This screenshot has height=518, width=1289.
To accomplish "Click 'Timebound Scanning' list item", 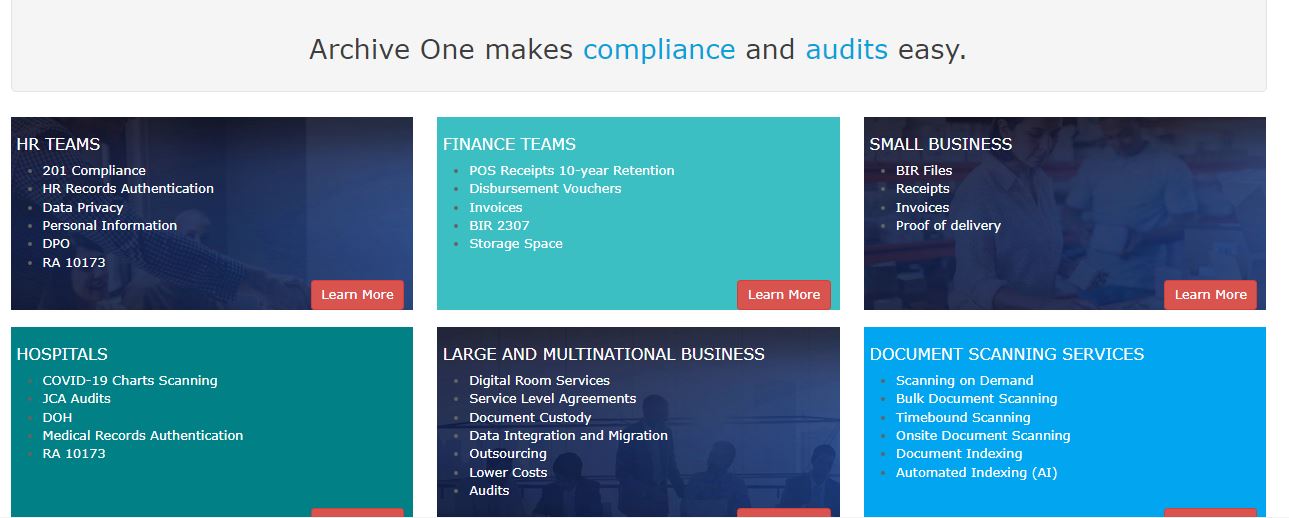I will tap(963, 418).
